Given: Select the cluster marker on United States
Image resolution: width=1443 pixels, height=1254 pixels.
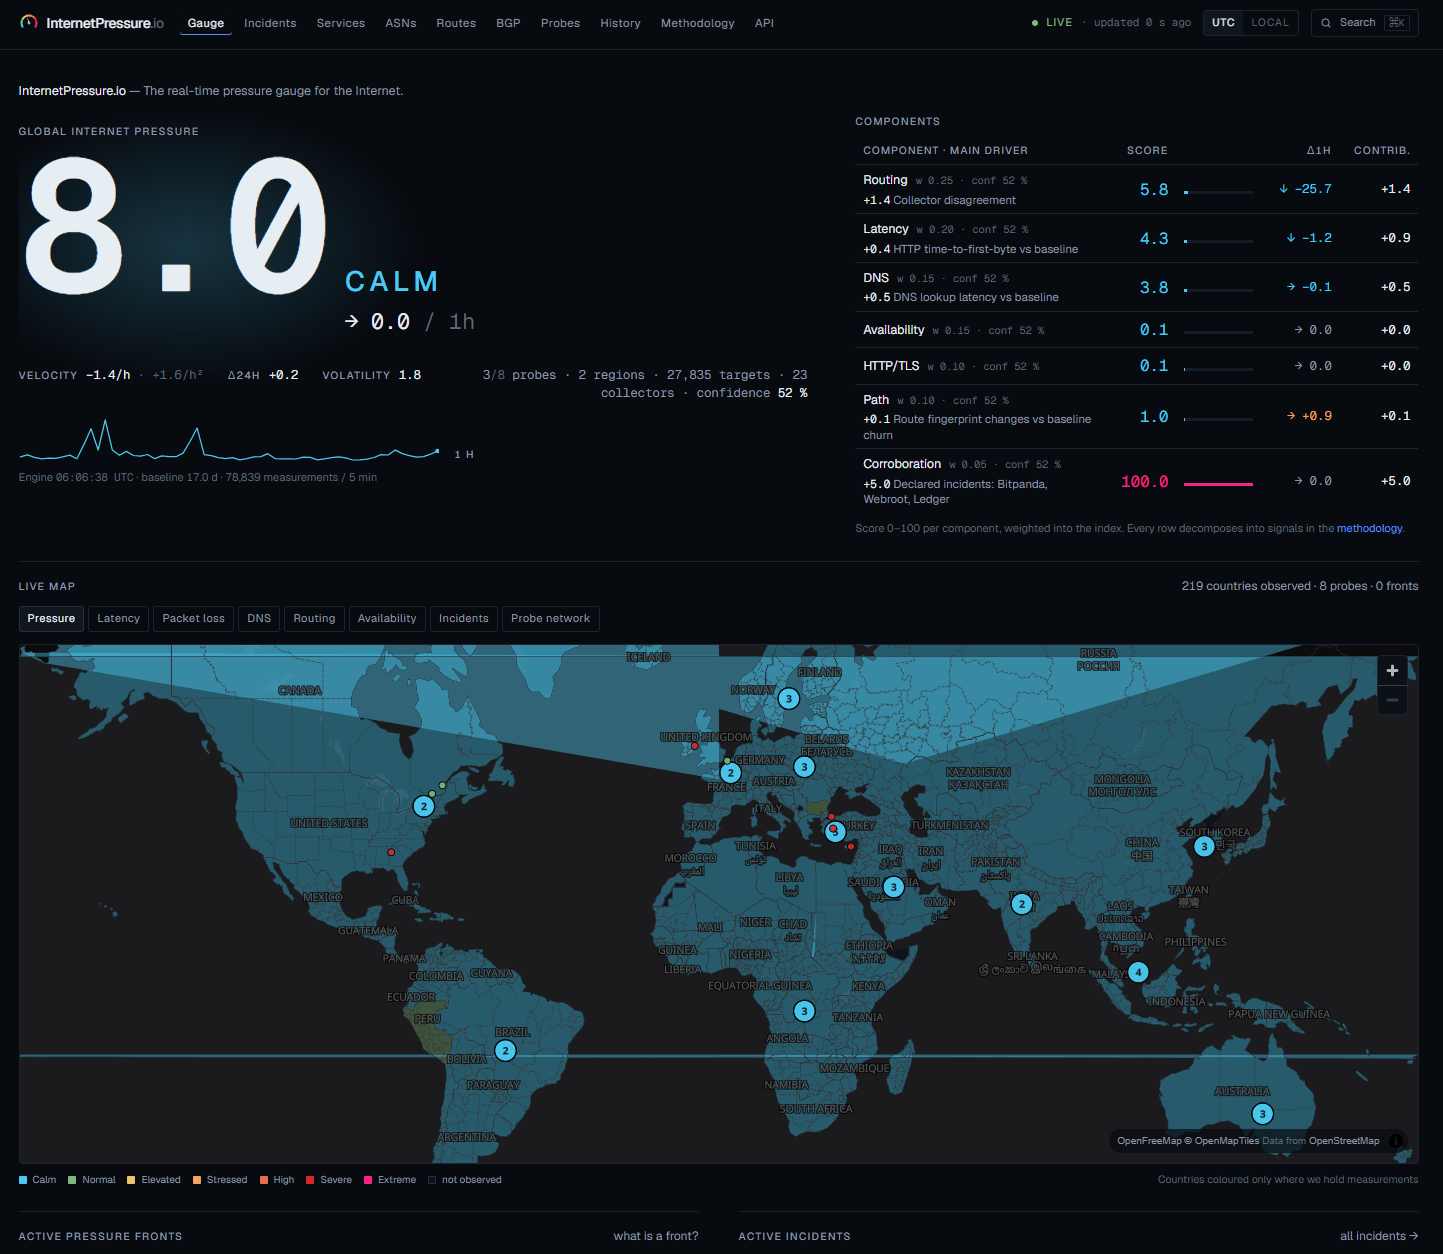Looking at the screenshot, I should coord(424,806).
